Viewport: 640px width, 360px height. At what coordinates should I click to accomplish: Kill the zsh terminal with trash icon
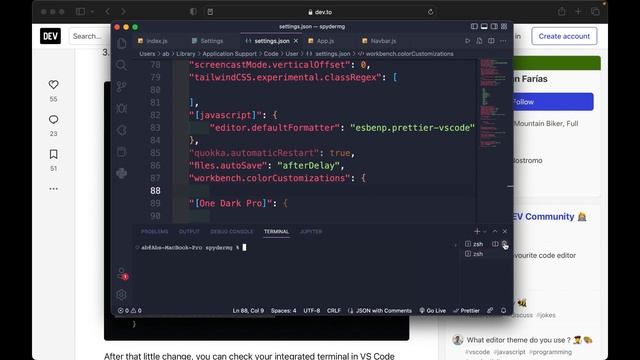pyautogui.click(x=505, y=244)
